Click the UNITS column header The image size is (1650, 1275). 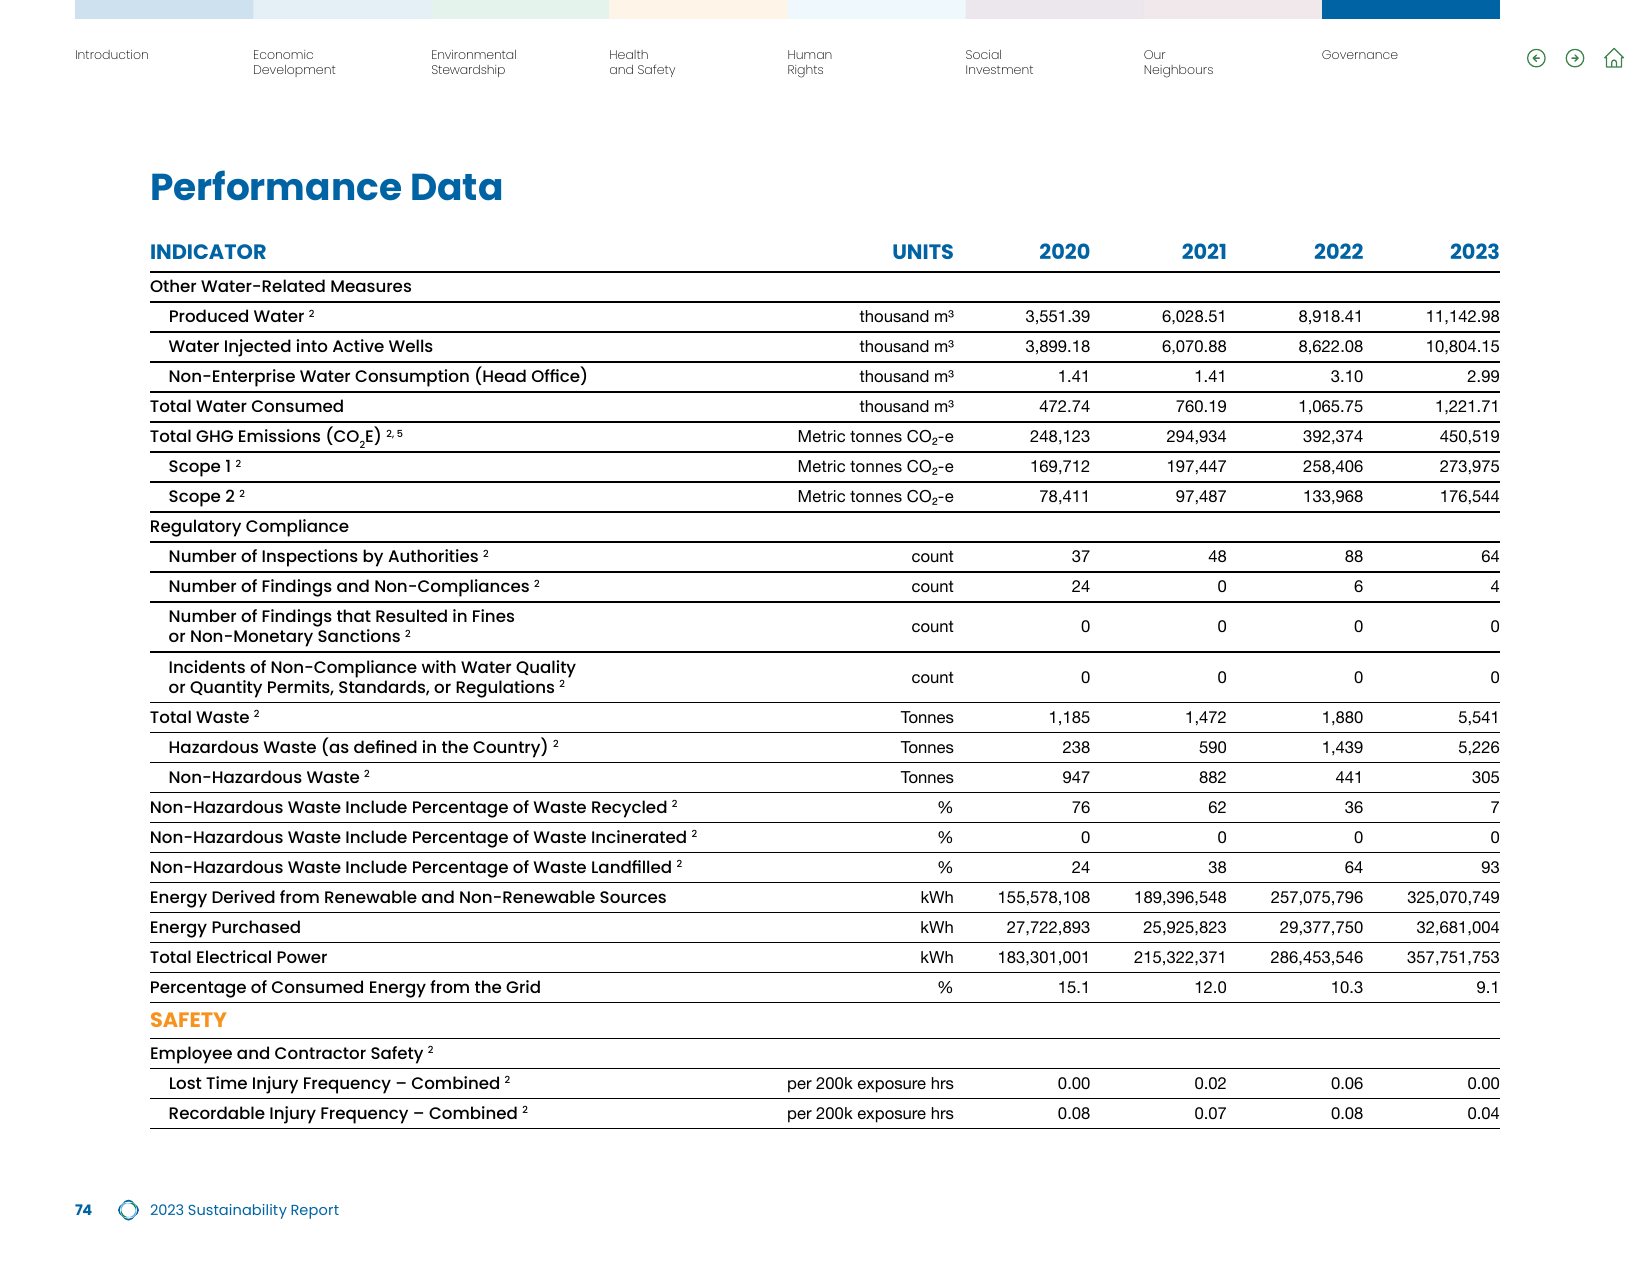pos(922,252)
